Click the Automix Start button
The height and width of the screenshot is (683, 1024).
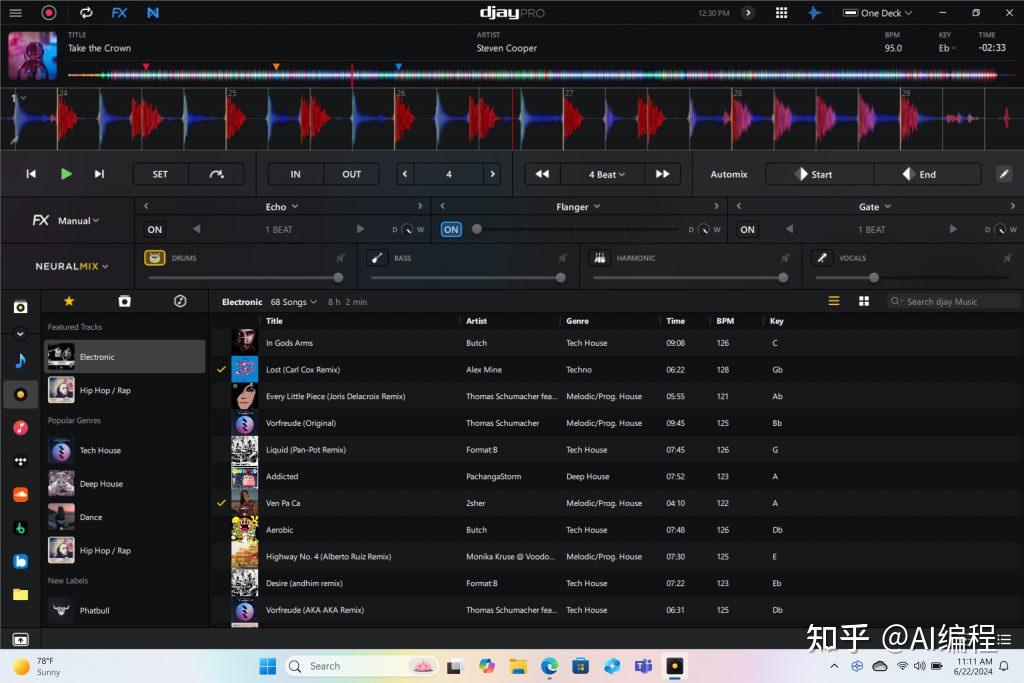coord(819,174)
